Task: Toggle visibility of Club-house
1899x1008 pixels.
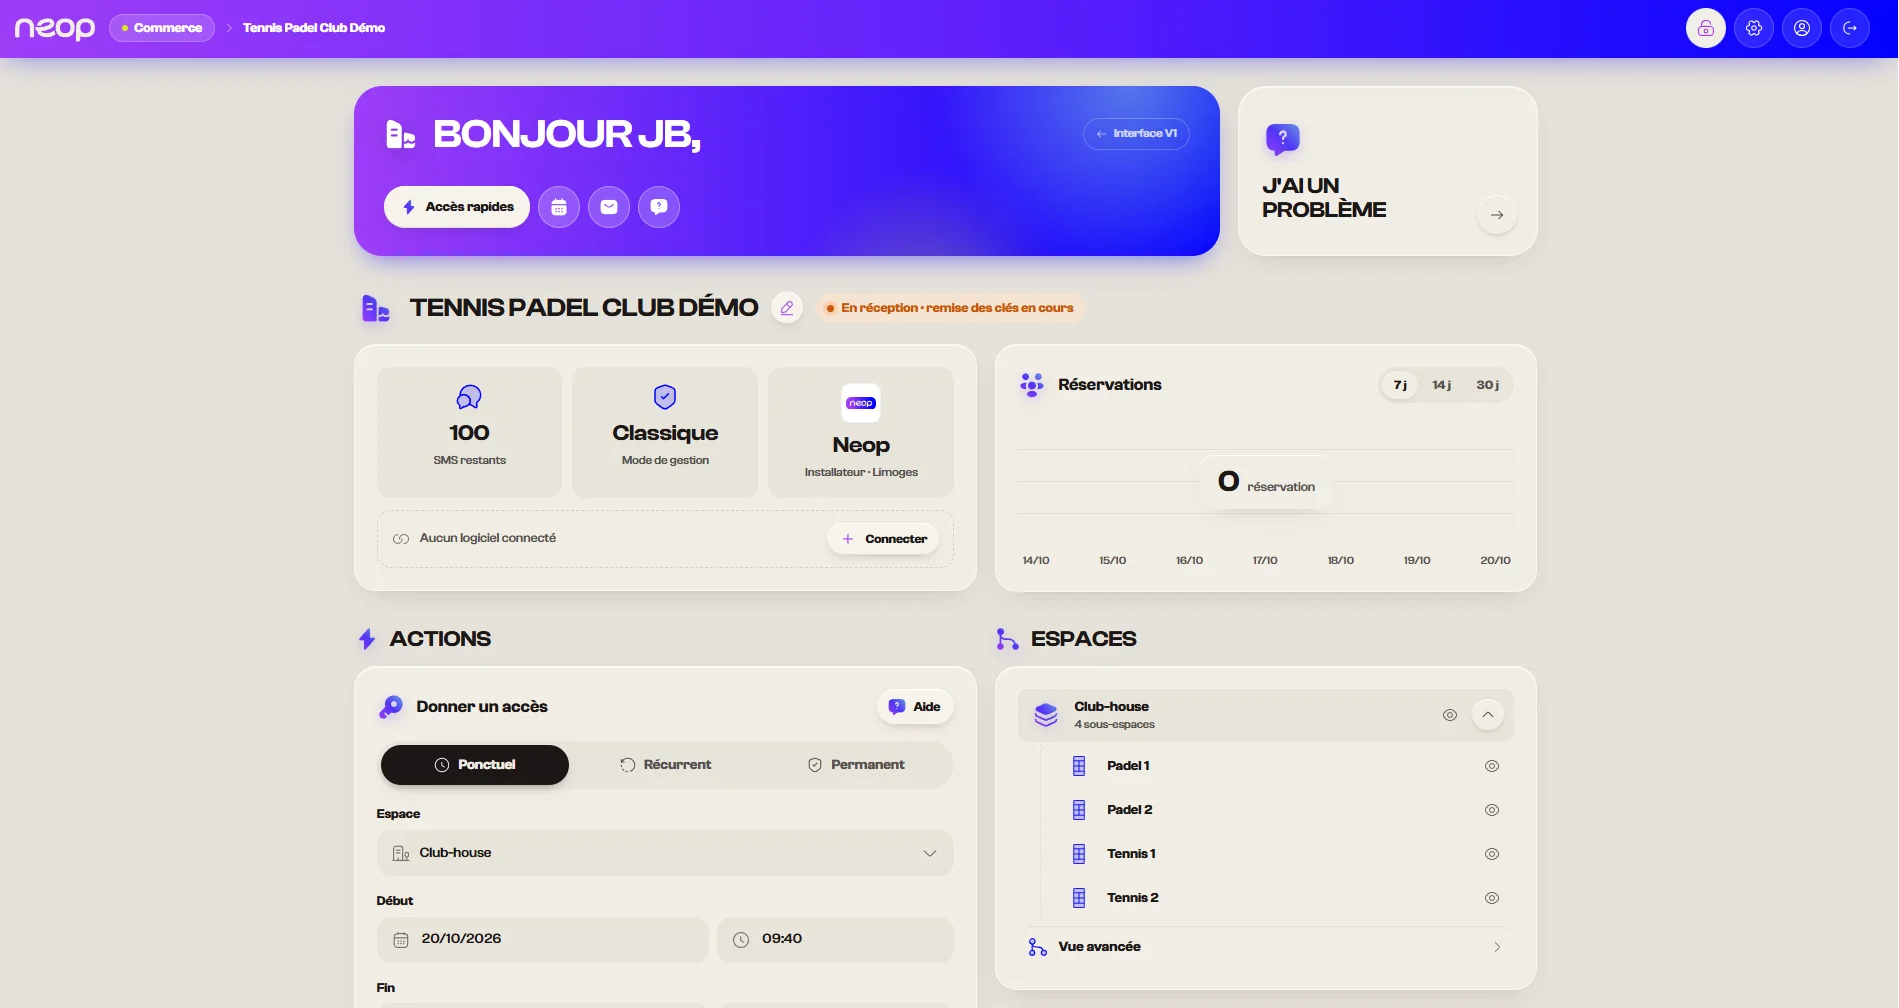Action: tap(1450, 715)
